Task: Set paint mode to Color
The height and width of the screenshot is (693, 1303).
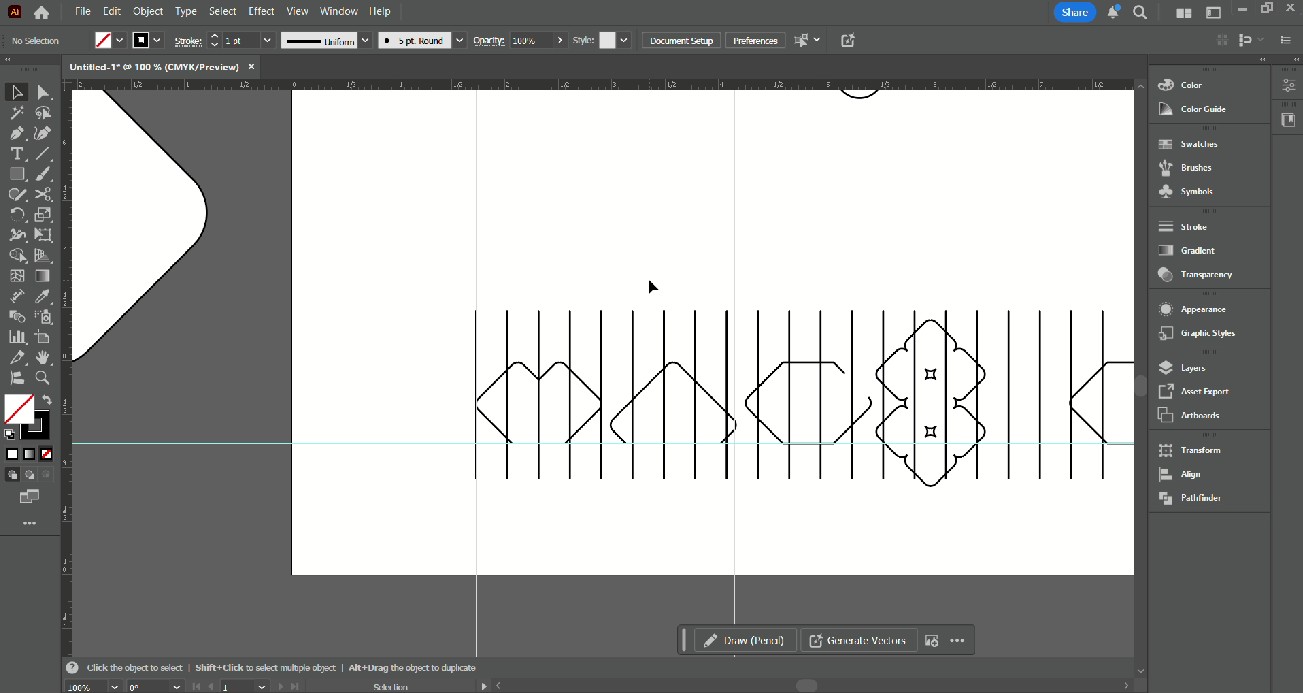Action: tap(13, 454)
